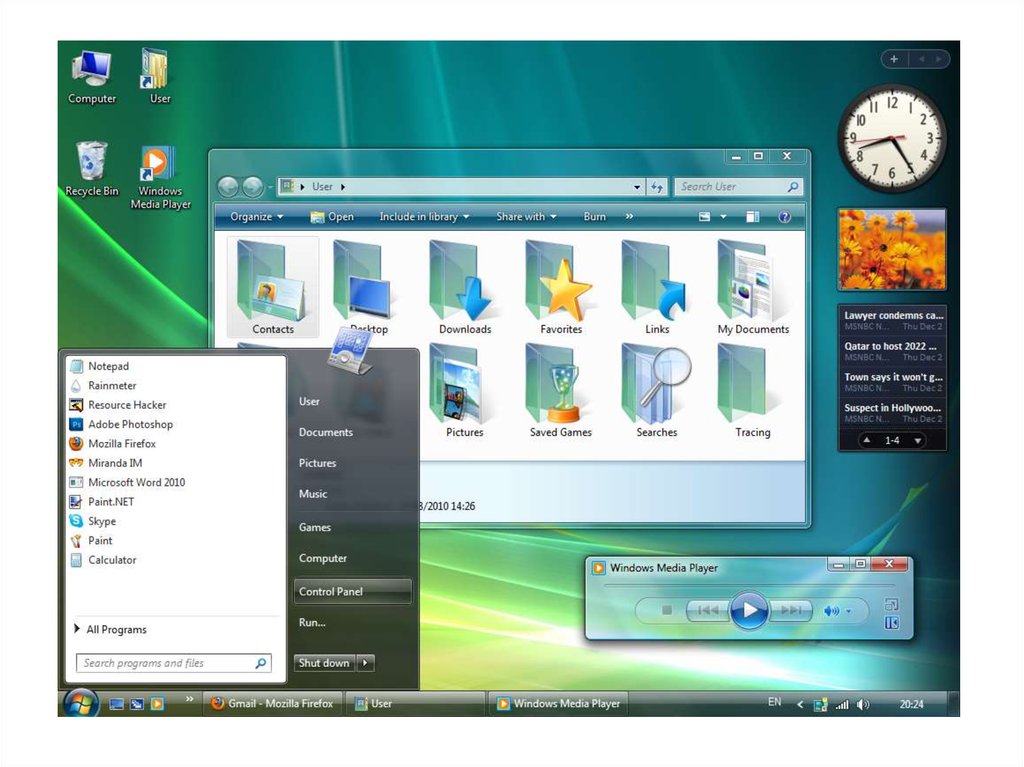Mute the Windows Media Player volume icon
The width and height of the screenshot is (1024, 767).
click(x=829, y=610)
